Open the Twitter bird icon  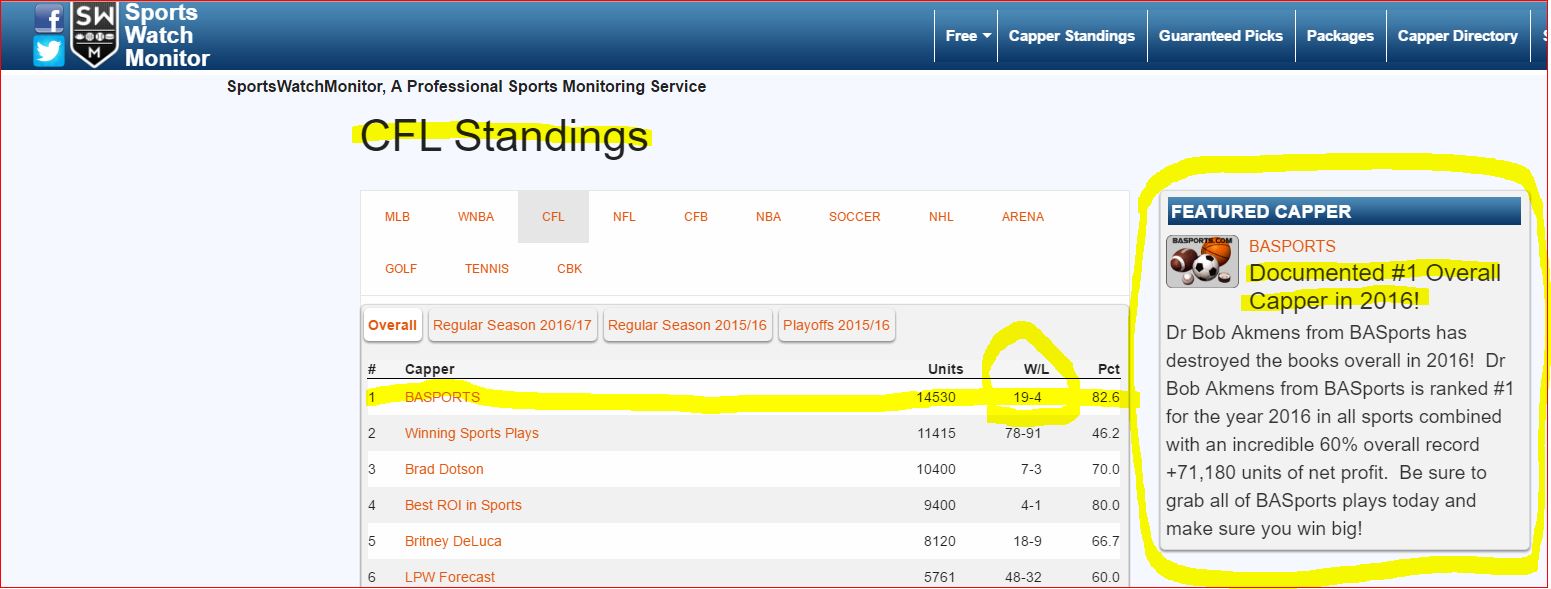coord(49,51)
